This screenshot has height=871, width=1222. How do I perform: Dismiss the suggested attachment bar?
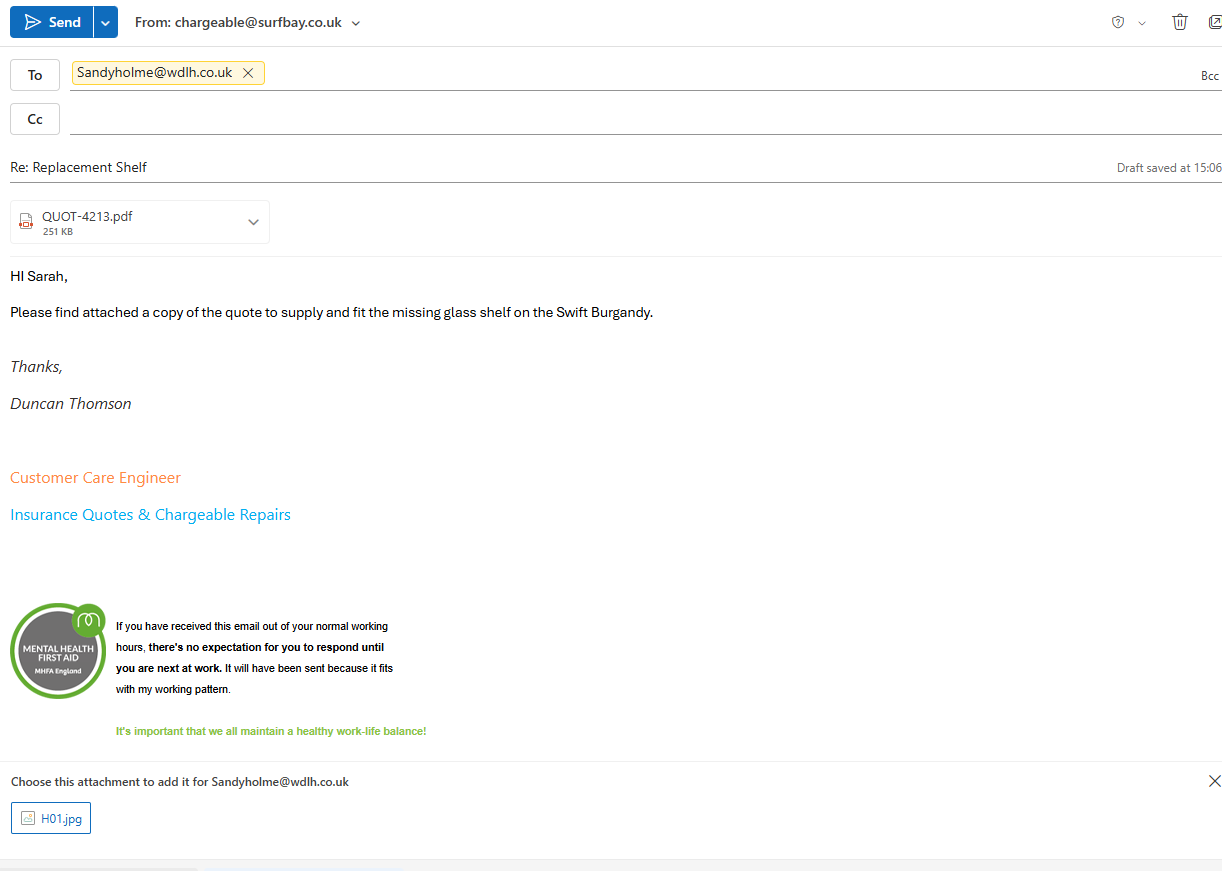(x=1214, y=781)
